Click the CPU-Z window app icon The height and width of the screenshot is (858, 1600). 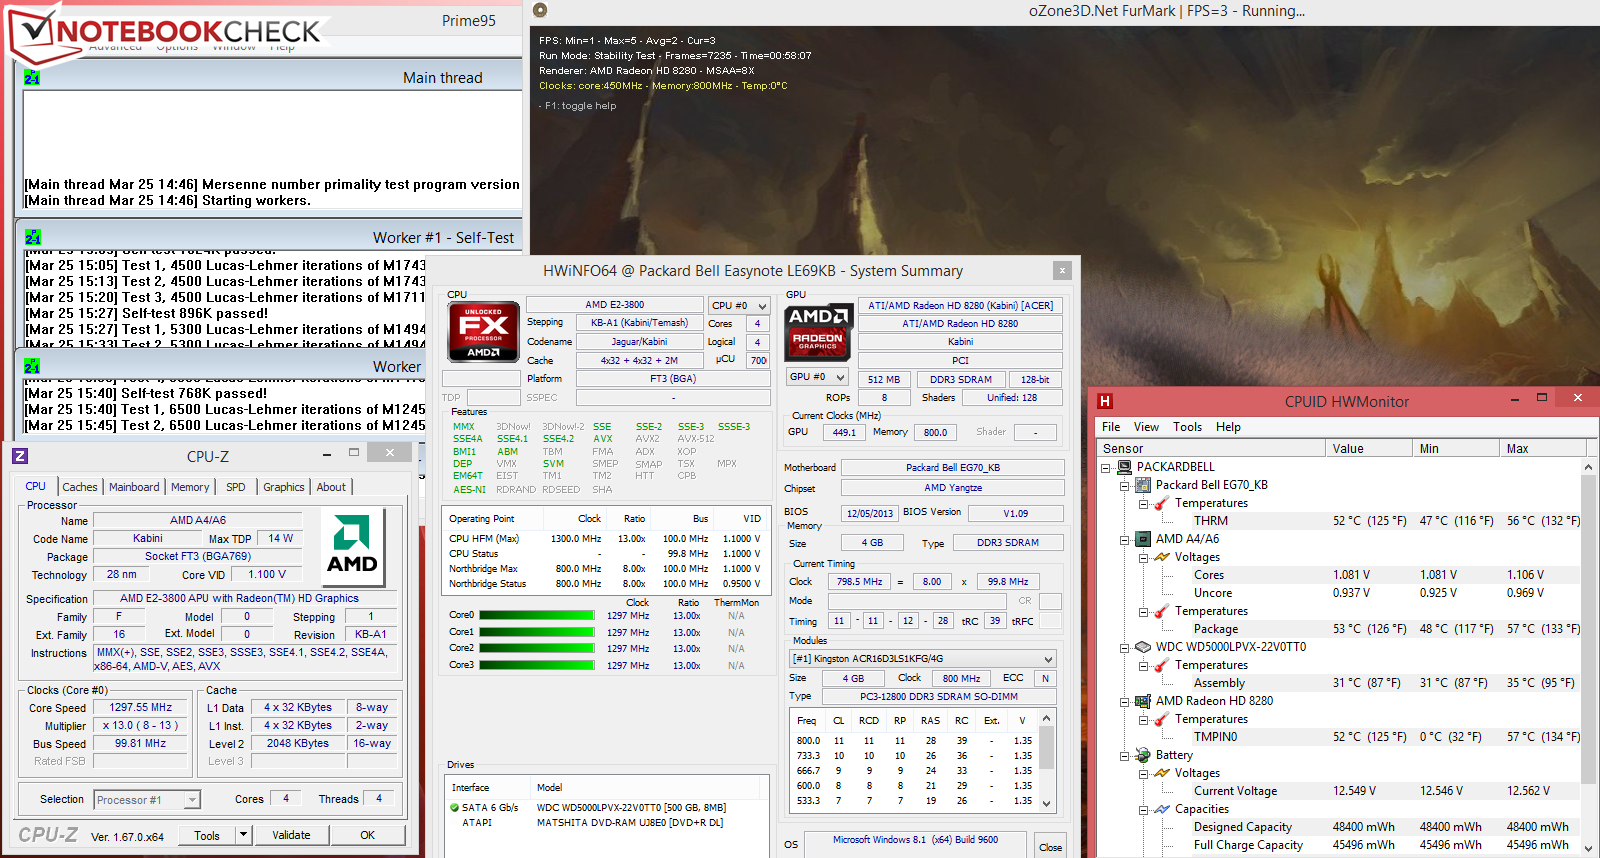click(20, 456)
